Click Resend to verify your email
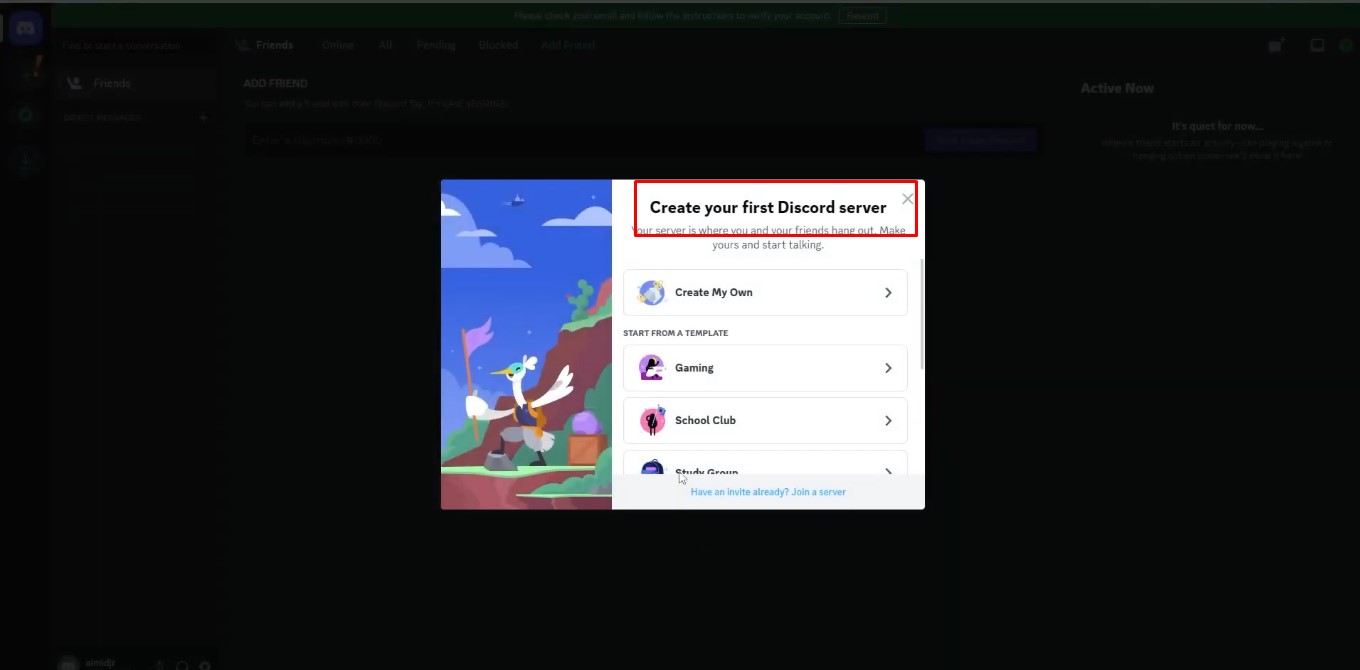This screenshot has width=1360, height=670. coord(862,15)
